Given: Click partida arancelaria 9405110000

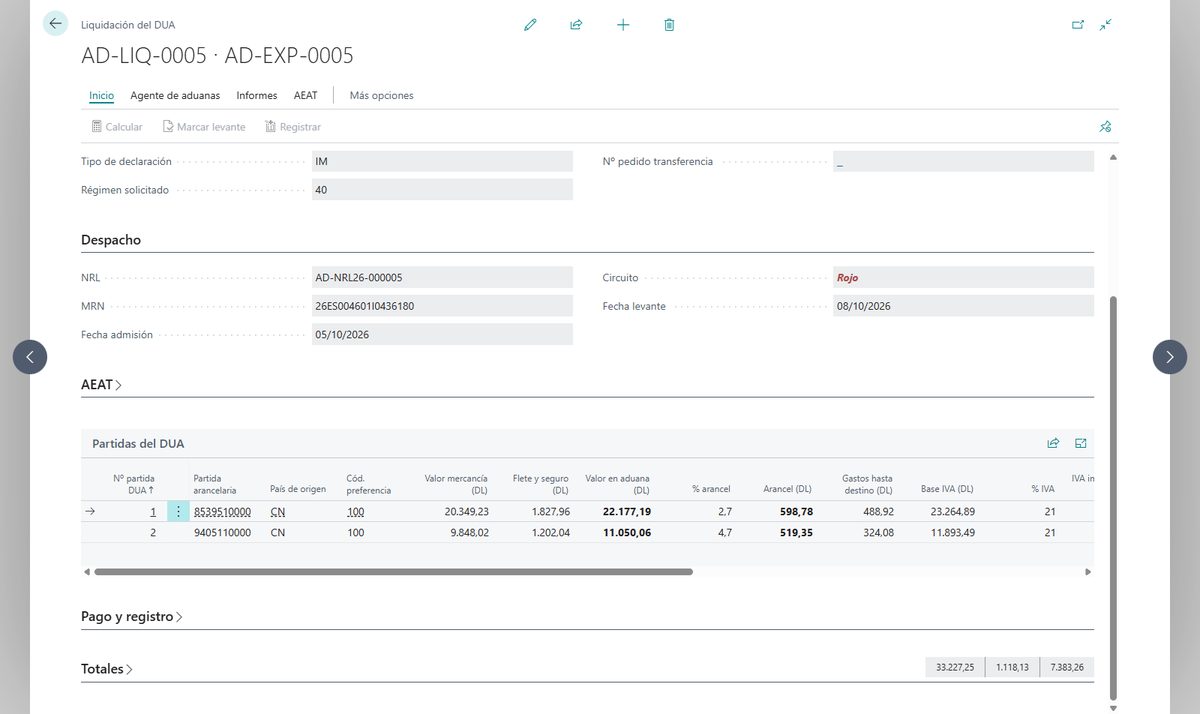Looking at the screenshot, I should pyautogui.click(x=222, y=533).
